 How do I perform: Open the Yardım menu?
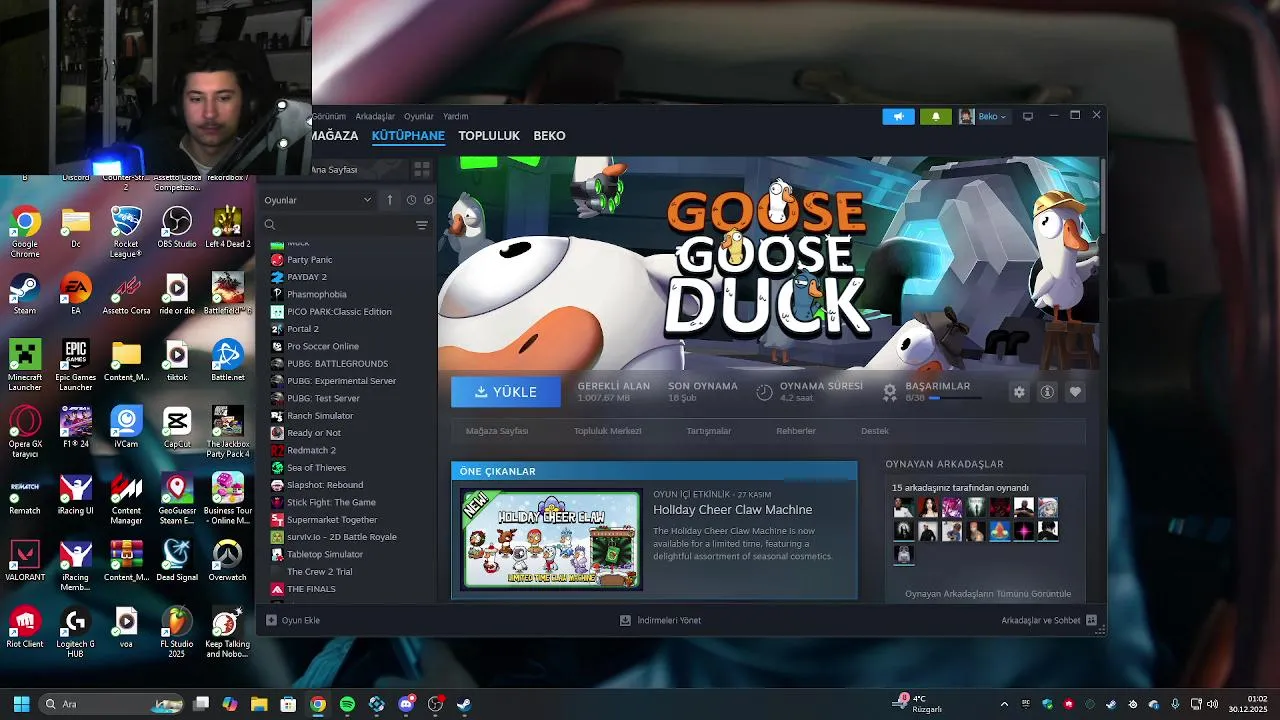pos(456,116)
